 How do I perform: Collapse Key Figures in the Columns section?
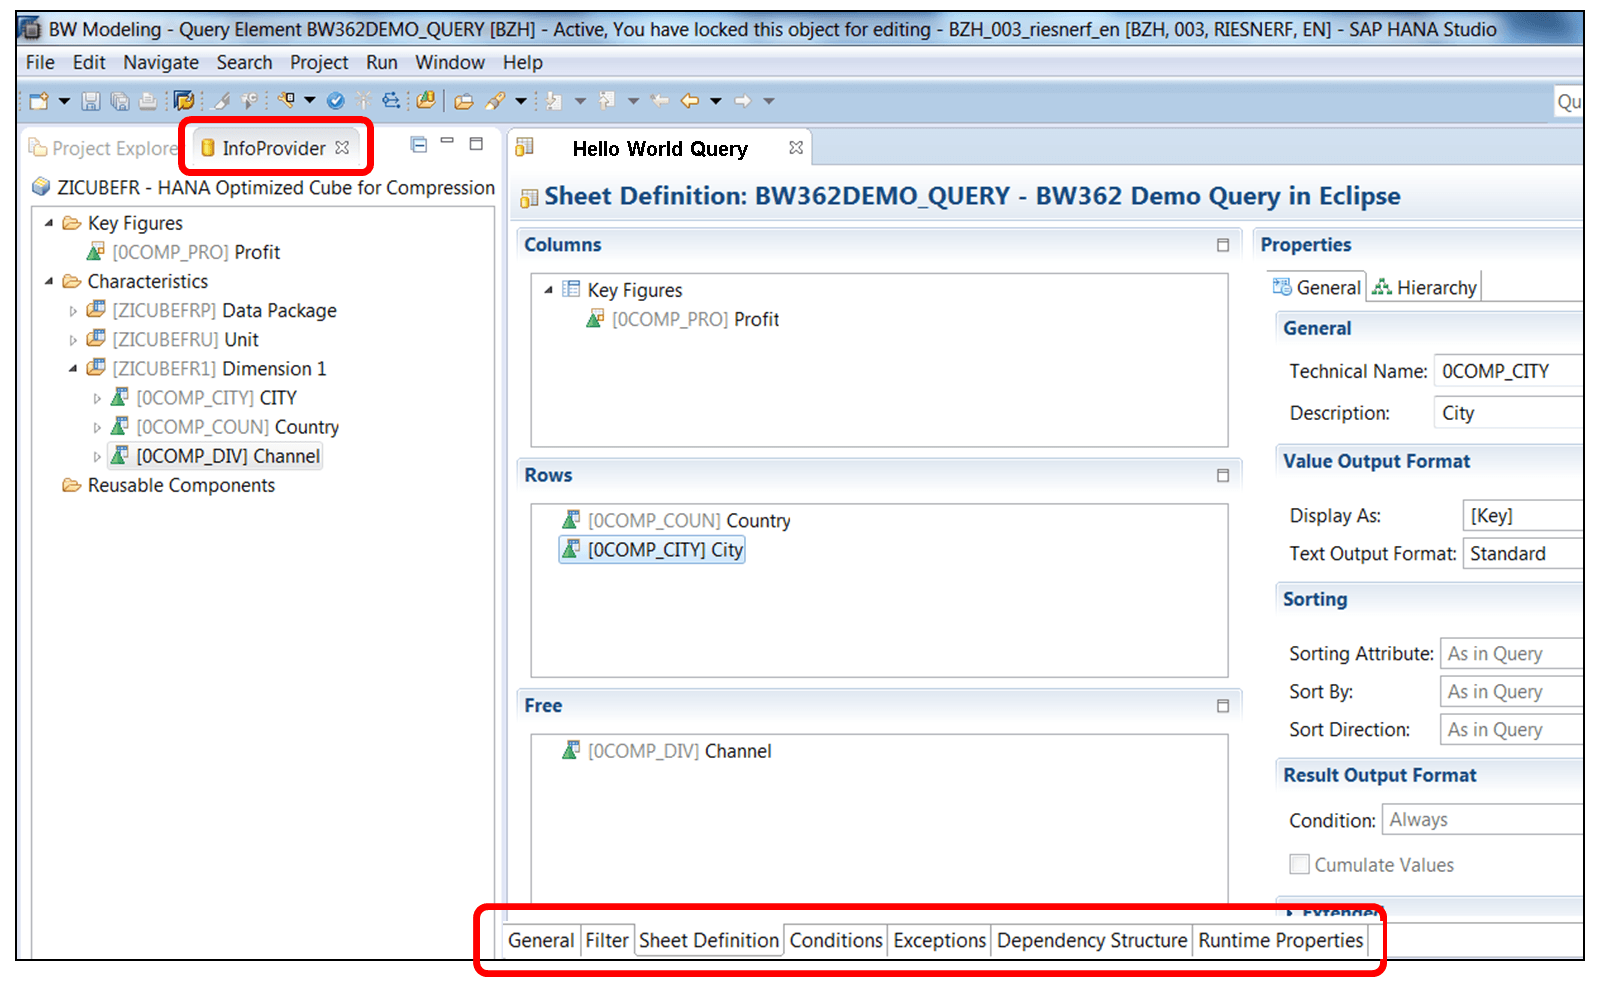pyautogui.click(x=549, y=290)
